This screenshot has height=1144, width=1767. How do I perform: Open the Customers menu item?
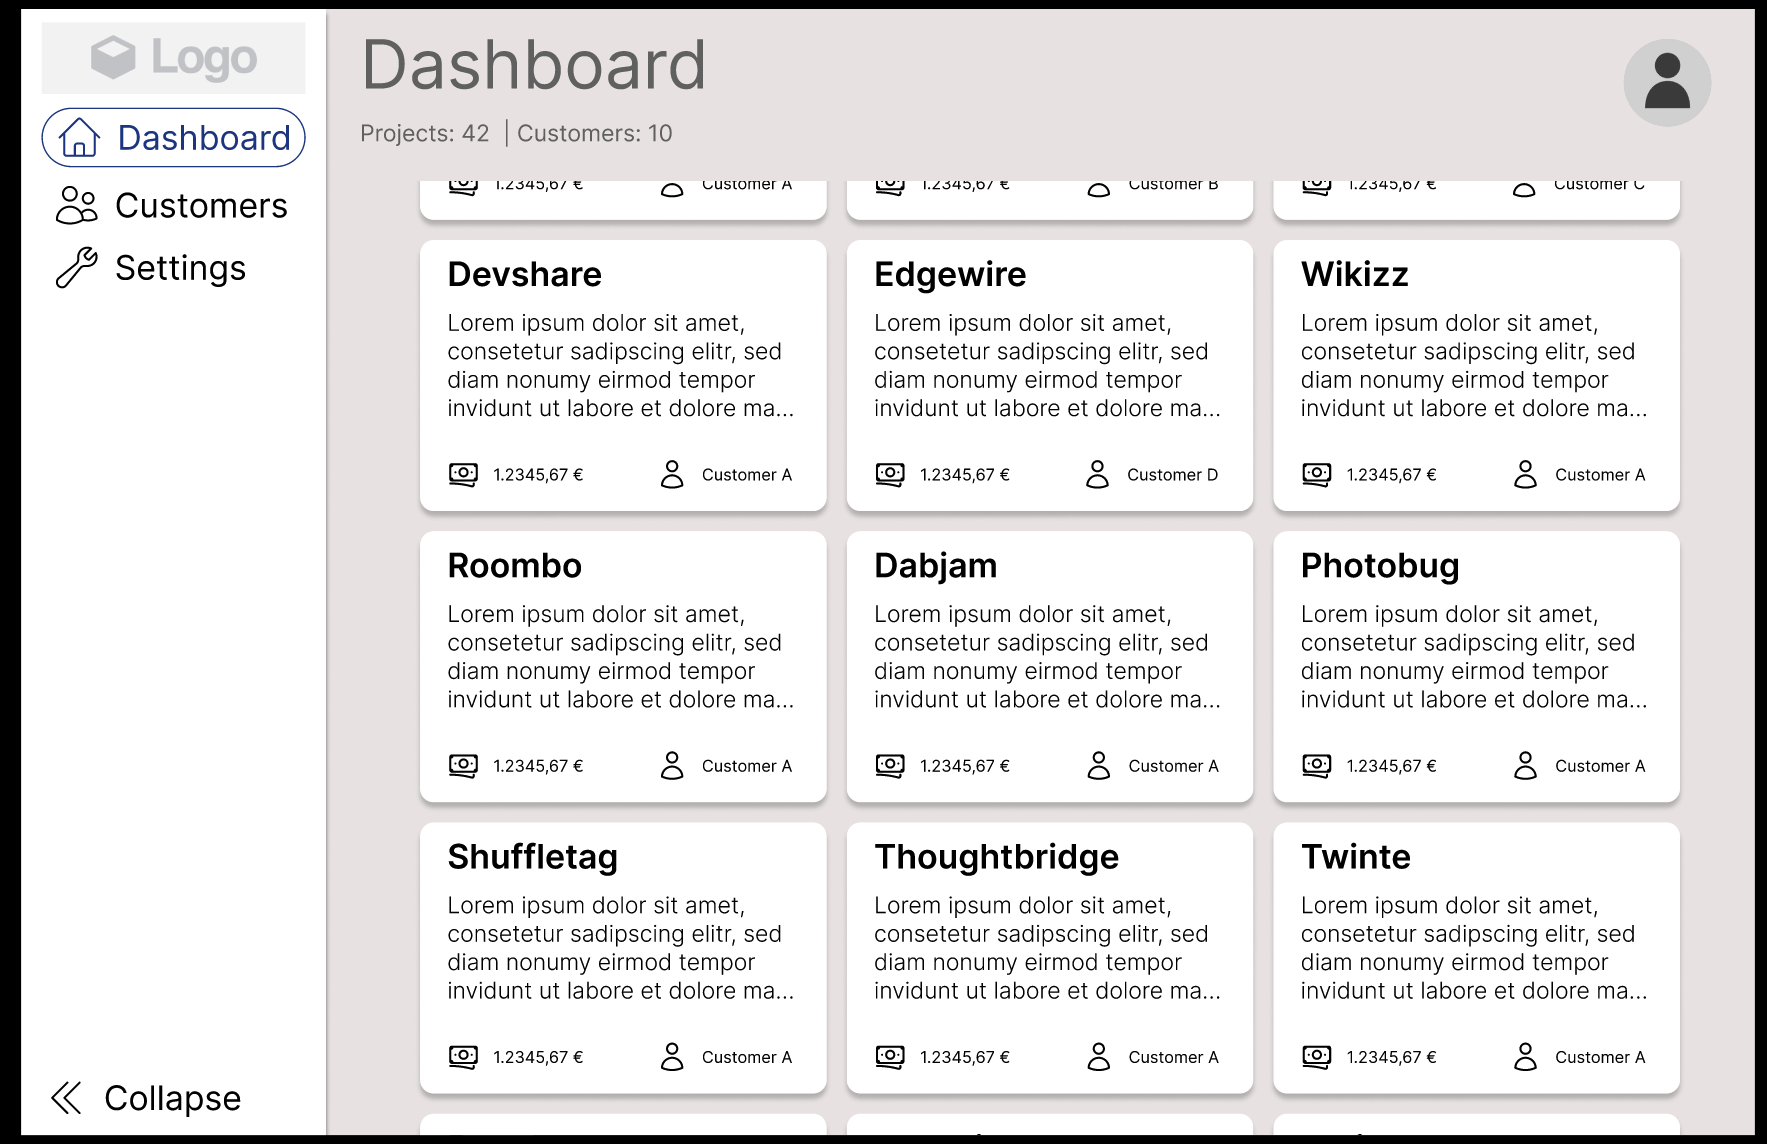(201, 206)
